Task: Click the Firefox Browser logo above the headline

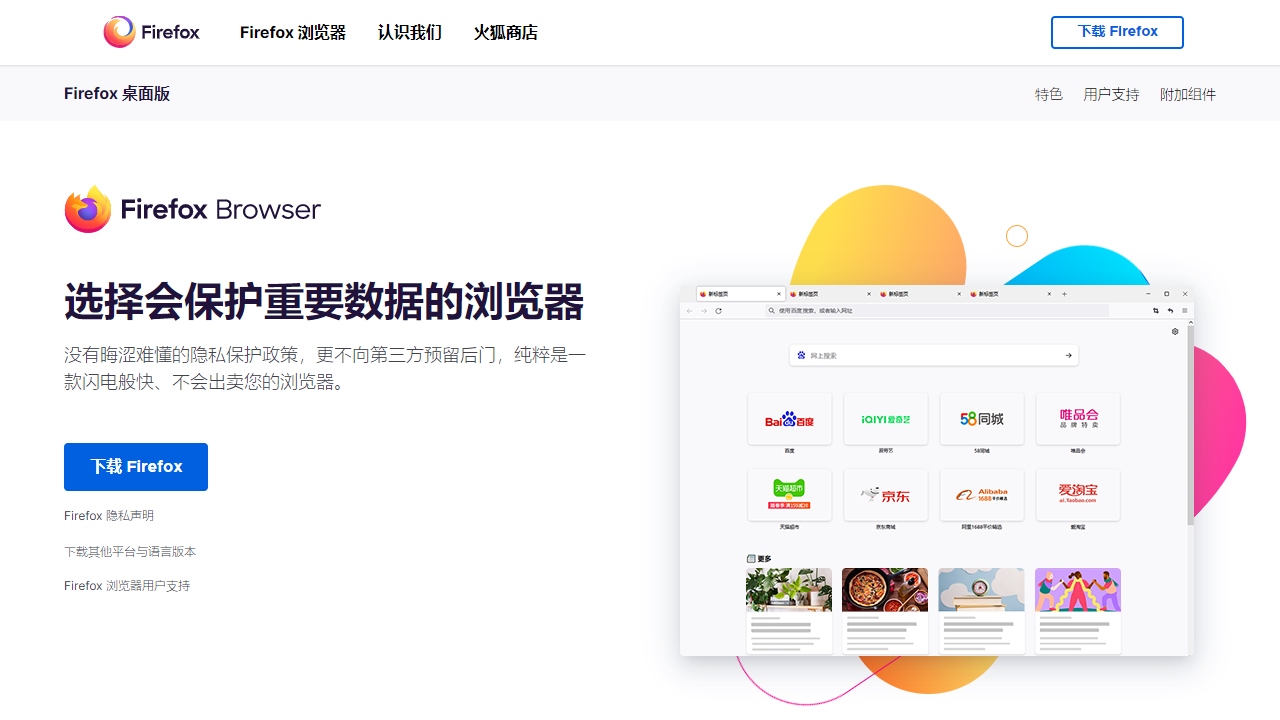Action: (192, 209)
